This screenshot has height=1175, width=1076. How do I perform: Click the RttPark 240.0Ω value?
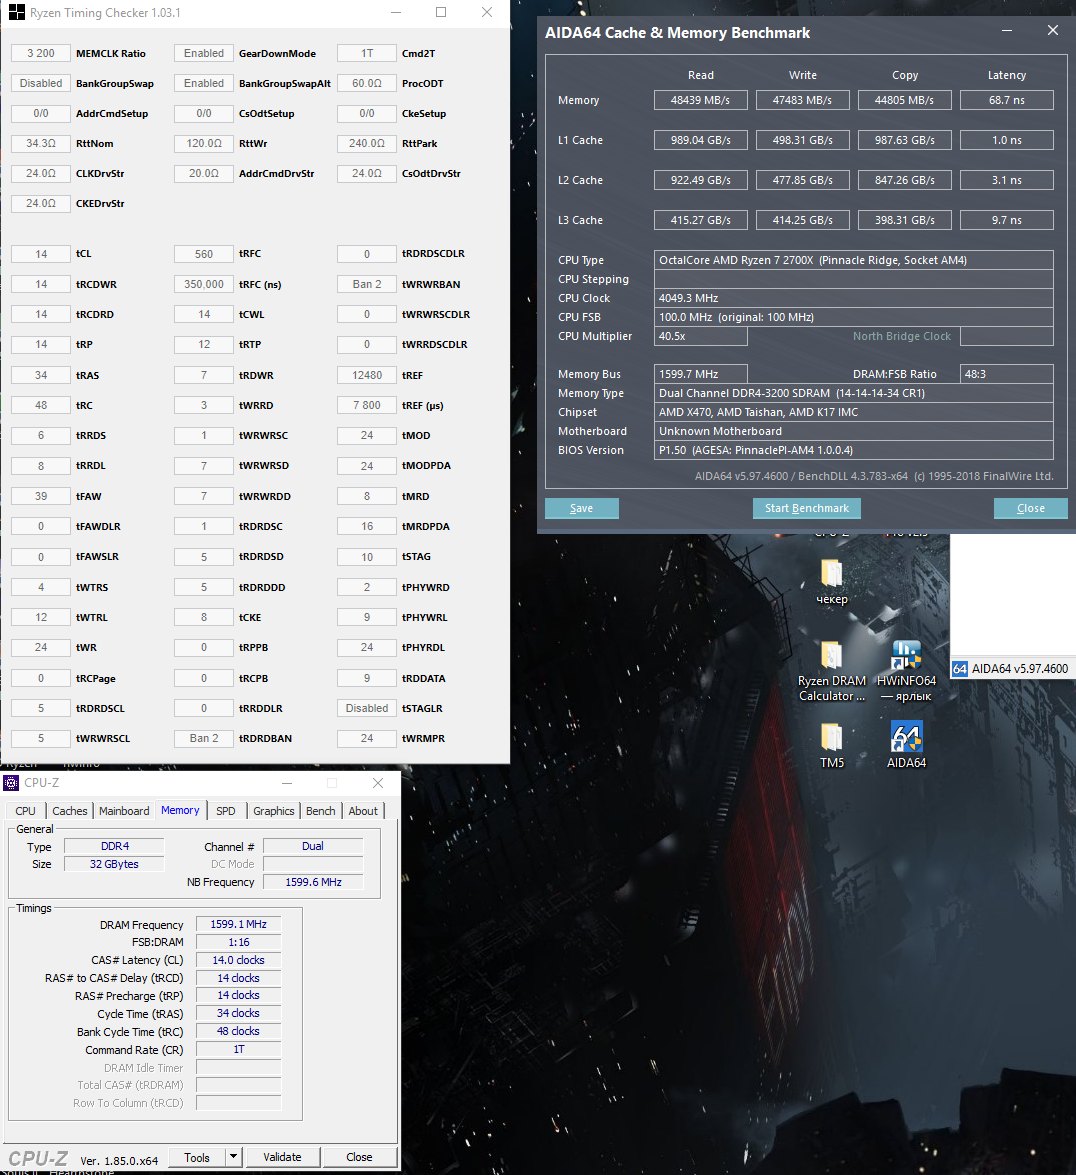click(x=366, y=143)
